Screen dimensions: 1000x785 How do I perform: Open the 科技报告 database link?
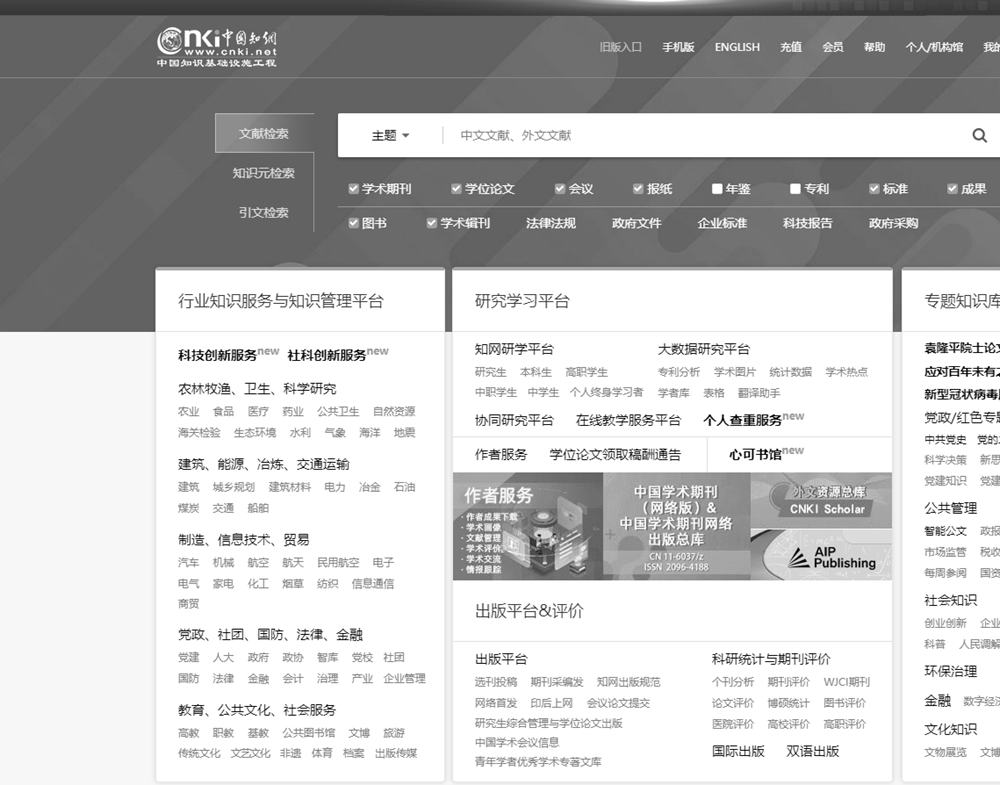click(x=807, y=223)
